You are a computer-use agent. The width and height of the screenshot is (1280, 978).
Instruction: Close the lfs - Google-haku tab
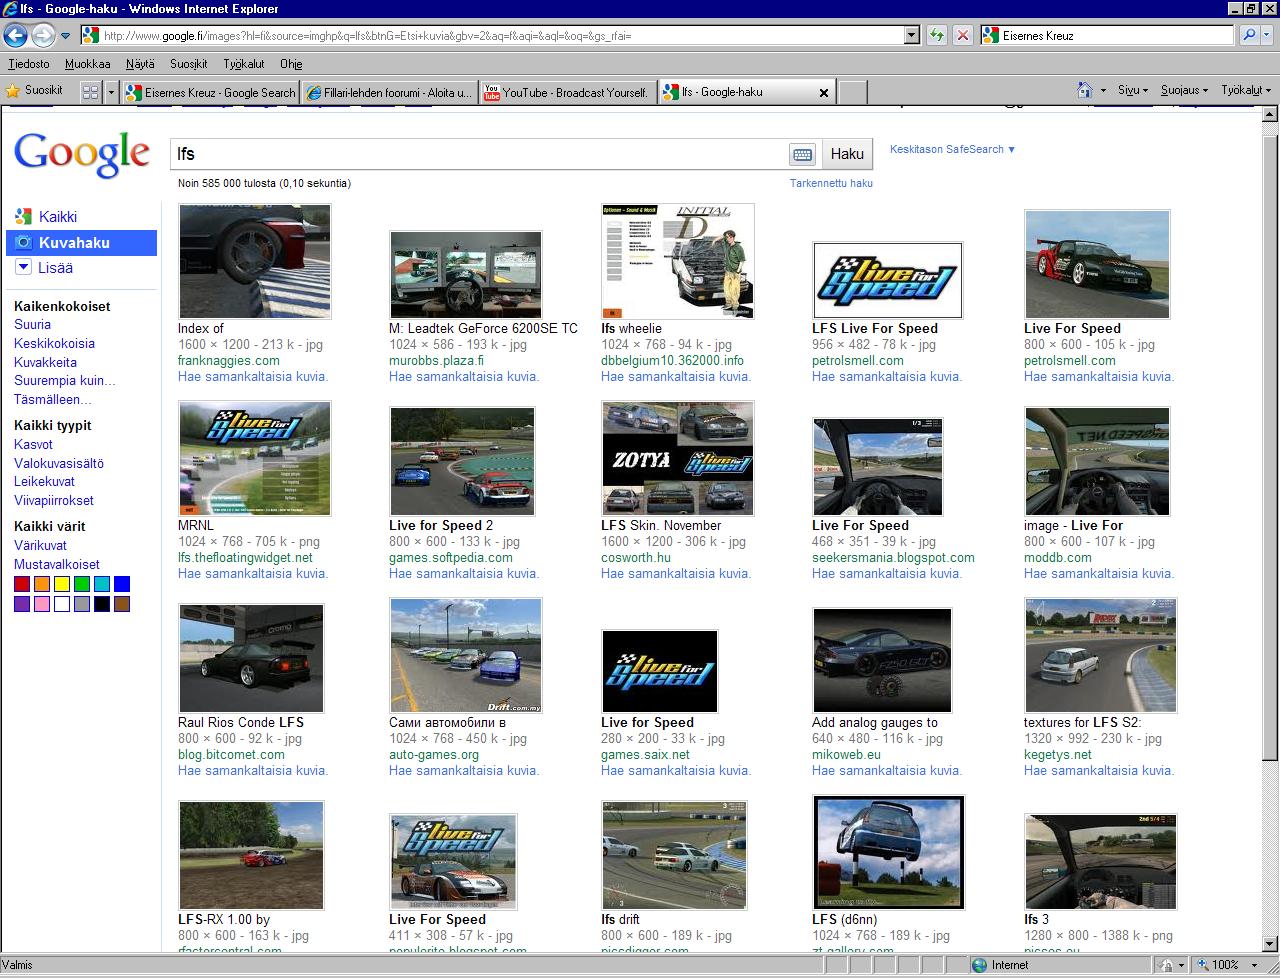[x=824, y=92]
